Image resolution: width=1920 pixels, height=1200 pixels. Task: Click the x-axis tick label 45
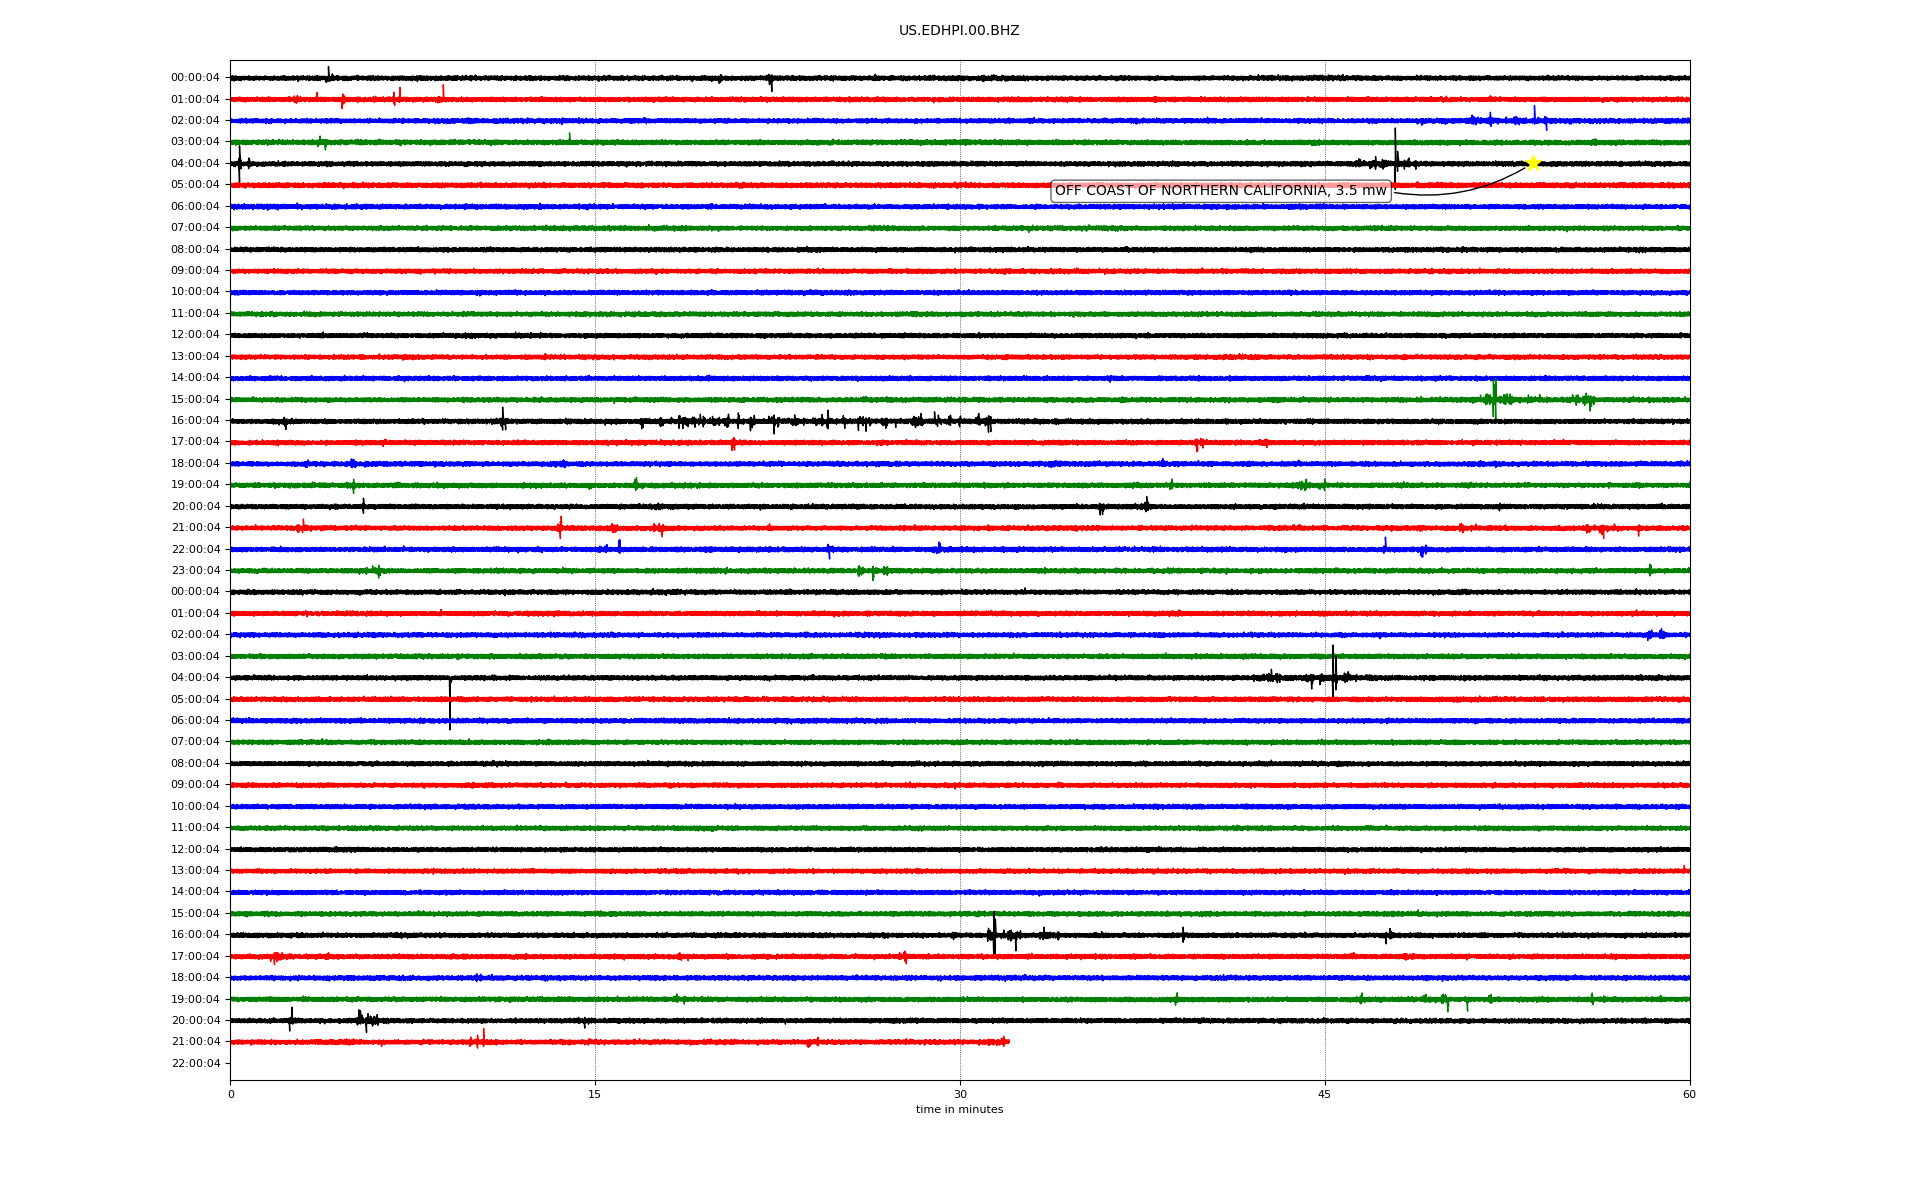pos(1325,1094)
